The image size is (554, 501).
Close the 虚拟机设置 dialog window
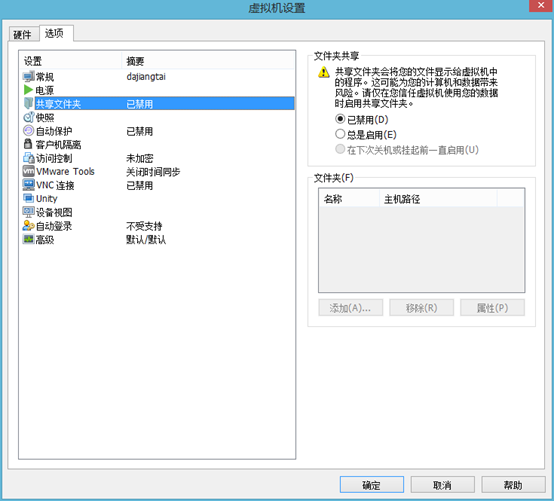[541, 6]
